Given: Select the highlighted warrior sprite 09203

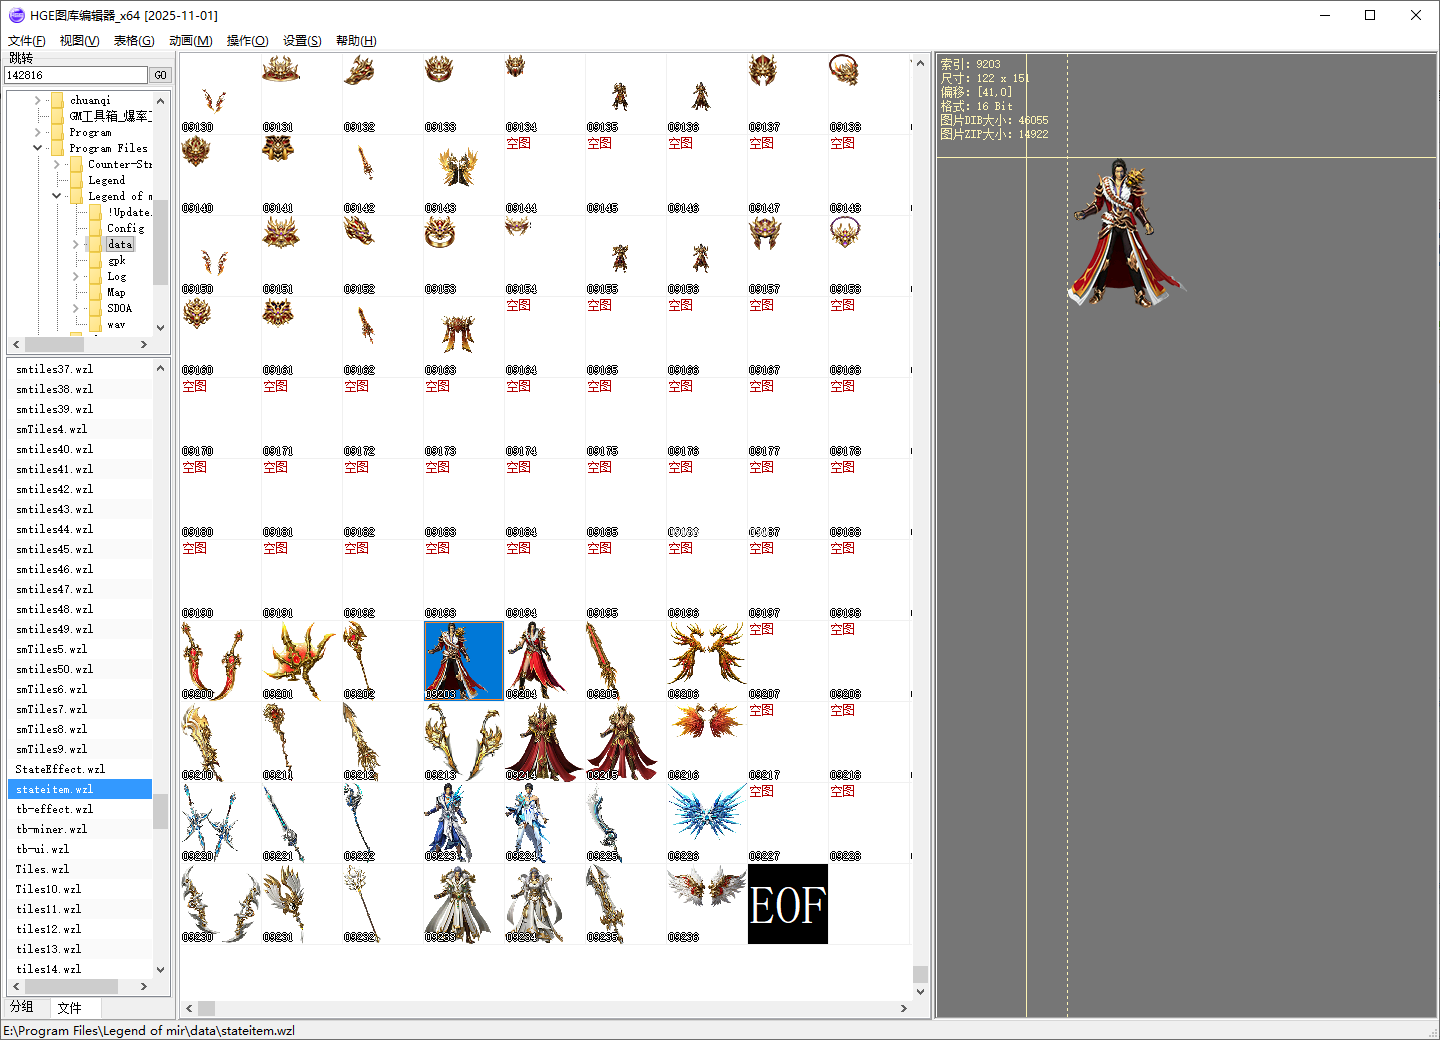Looking at the screenshot, I should point(463,660).
